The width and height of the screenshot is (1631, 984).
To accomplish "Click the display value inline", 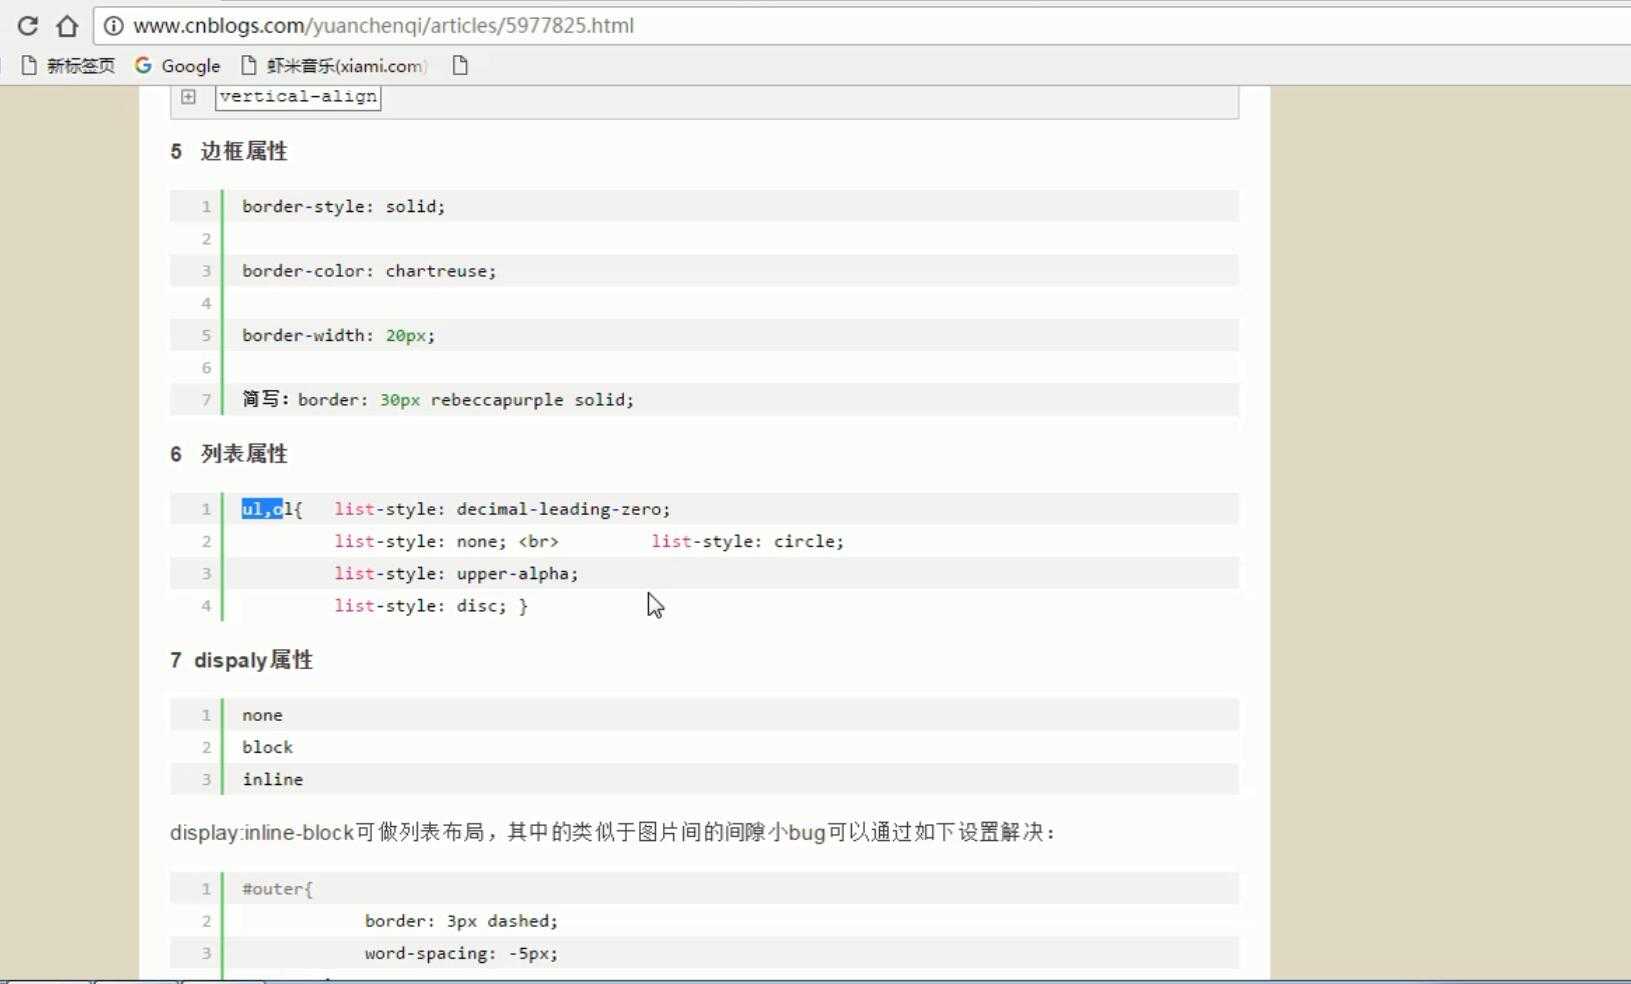I will (272, 779).
